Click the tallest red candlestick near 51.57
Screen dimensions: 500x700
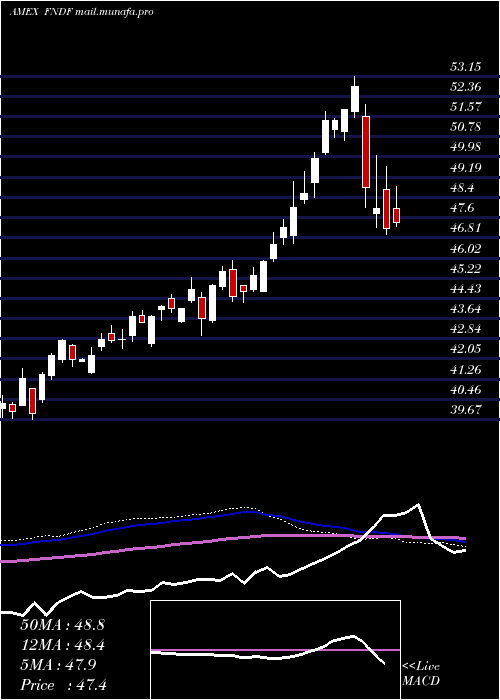[366, 152]
